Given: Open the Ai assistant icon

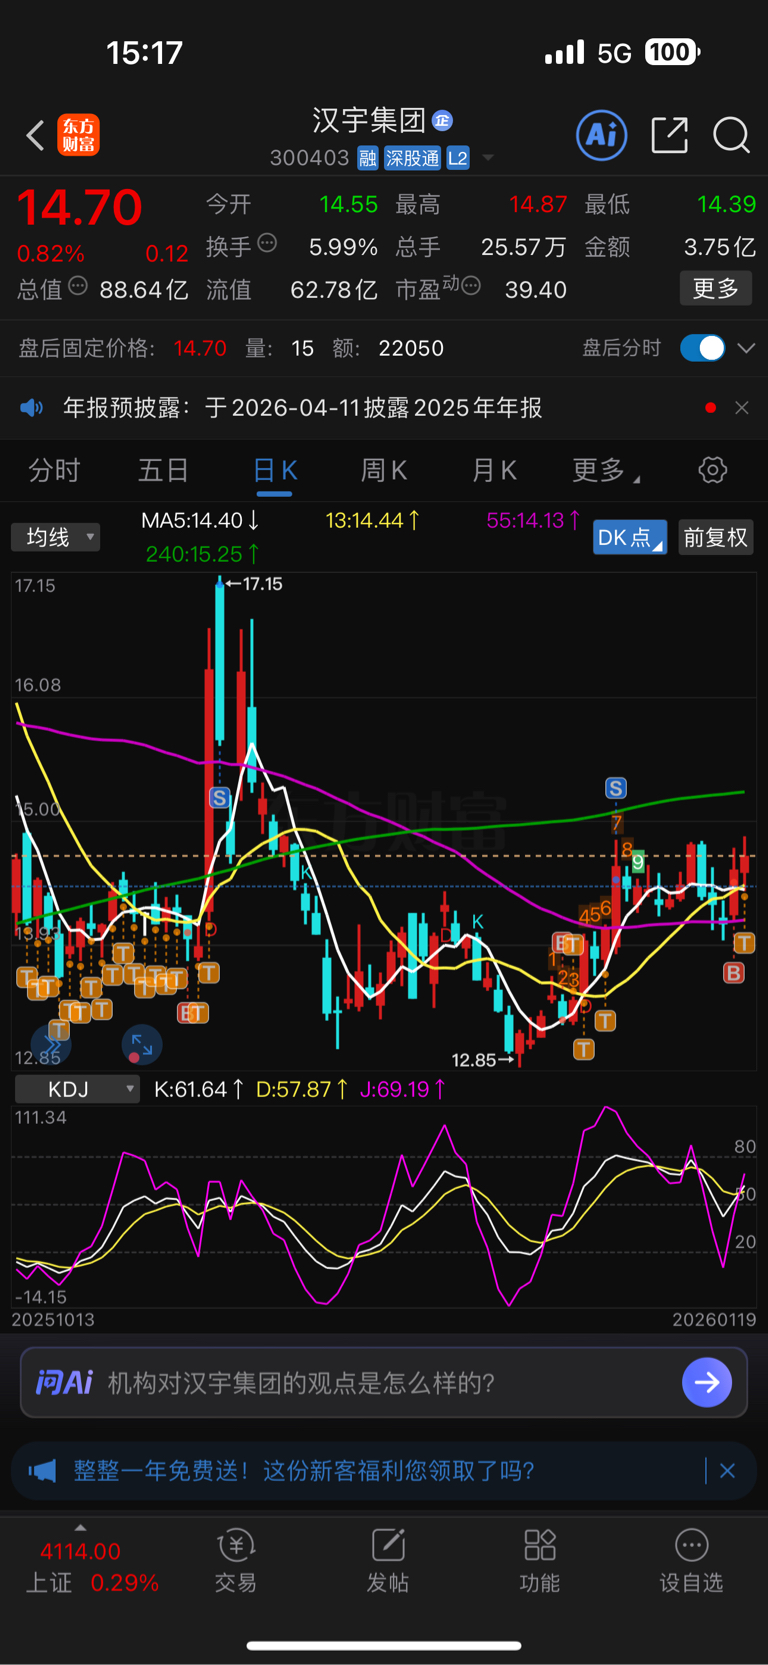Looking at the screenshot, I should 602,135.
